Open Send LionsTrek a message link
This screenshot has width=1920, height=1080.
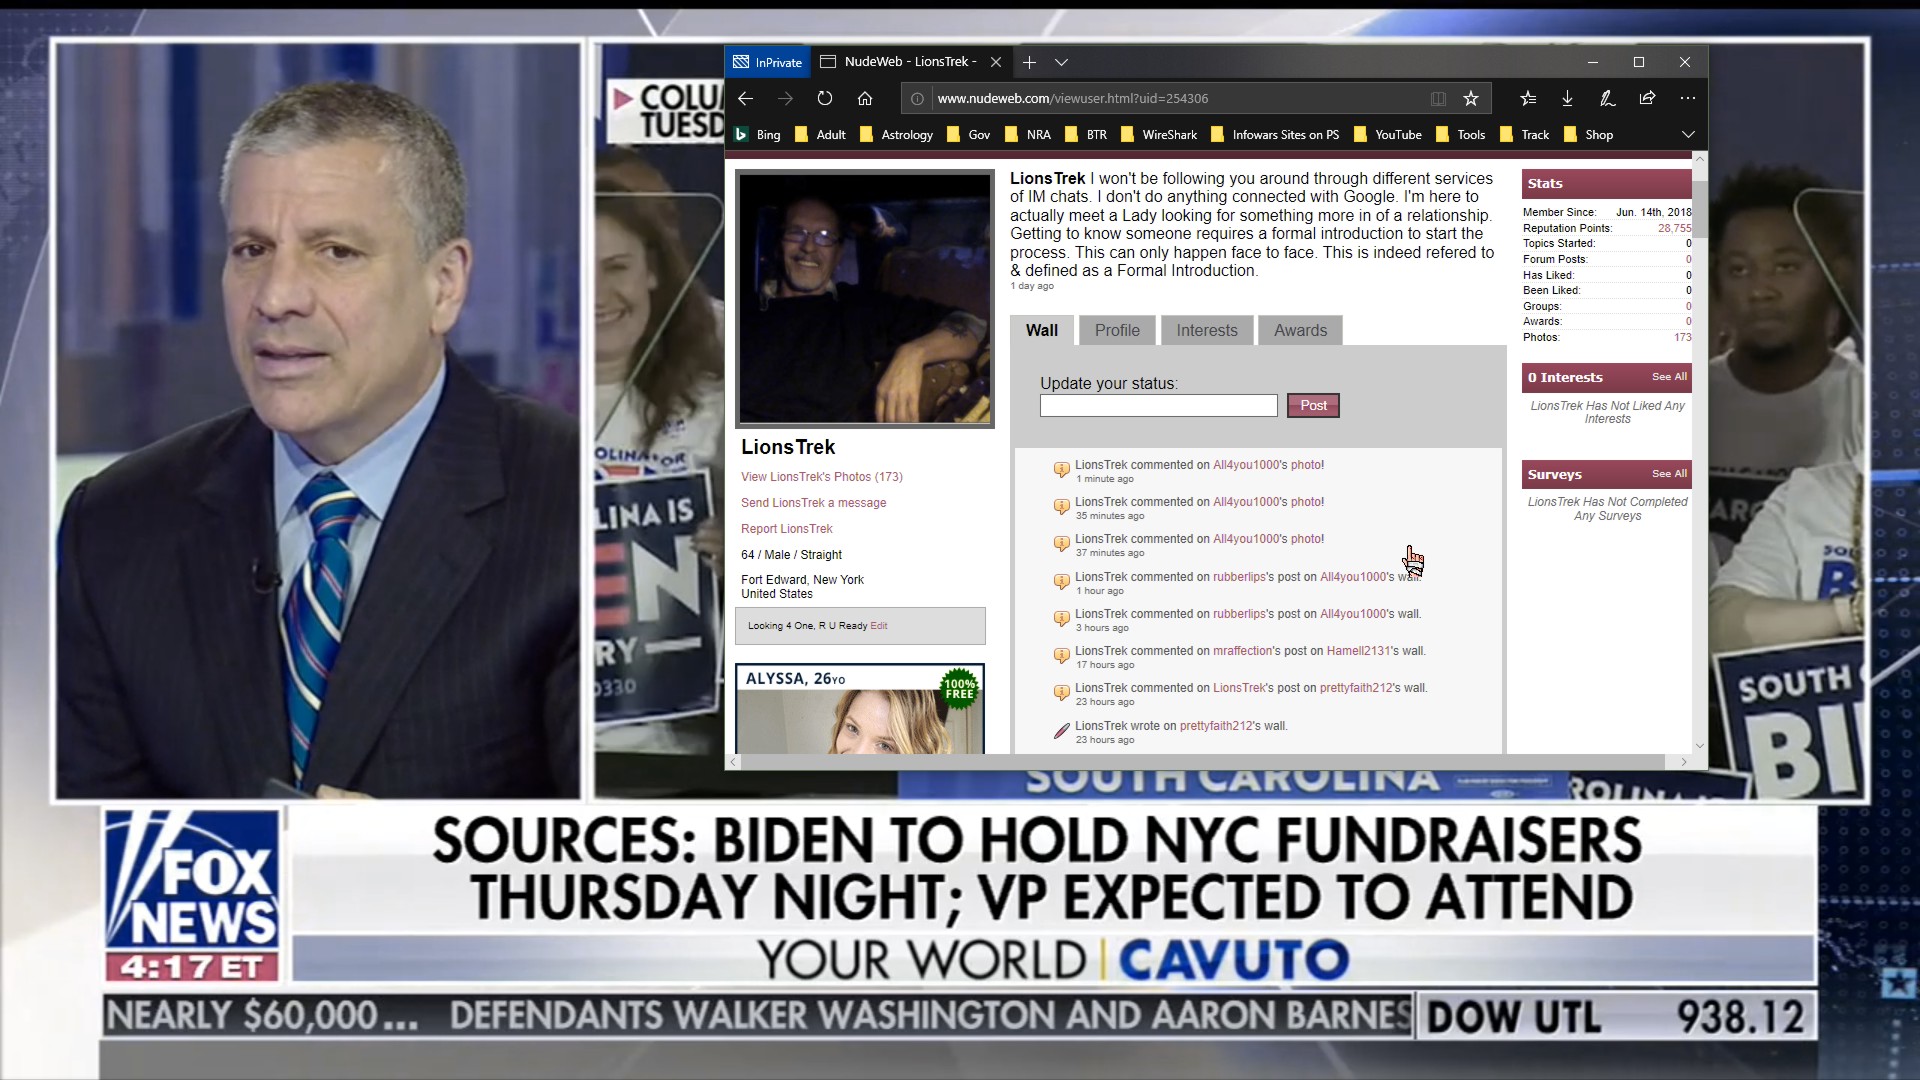pyautogui.click(x=813, y=503)
